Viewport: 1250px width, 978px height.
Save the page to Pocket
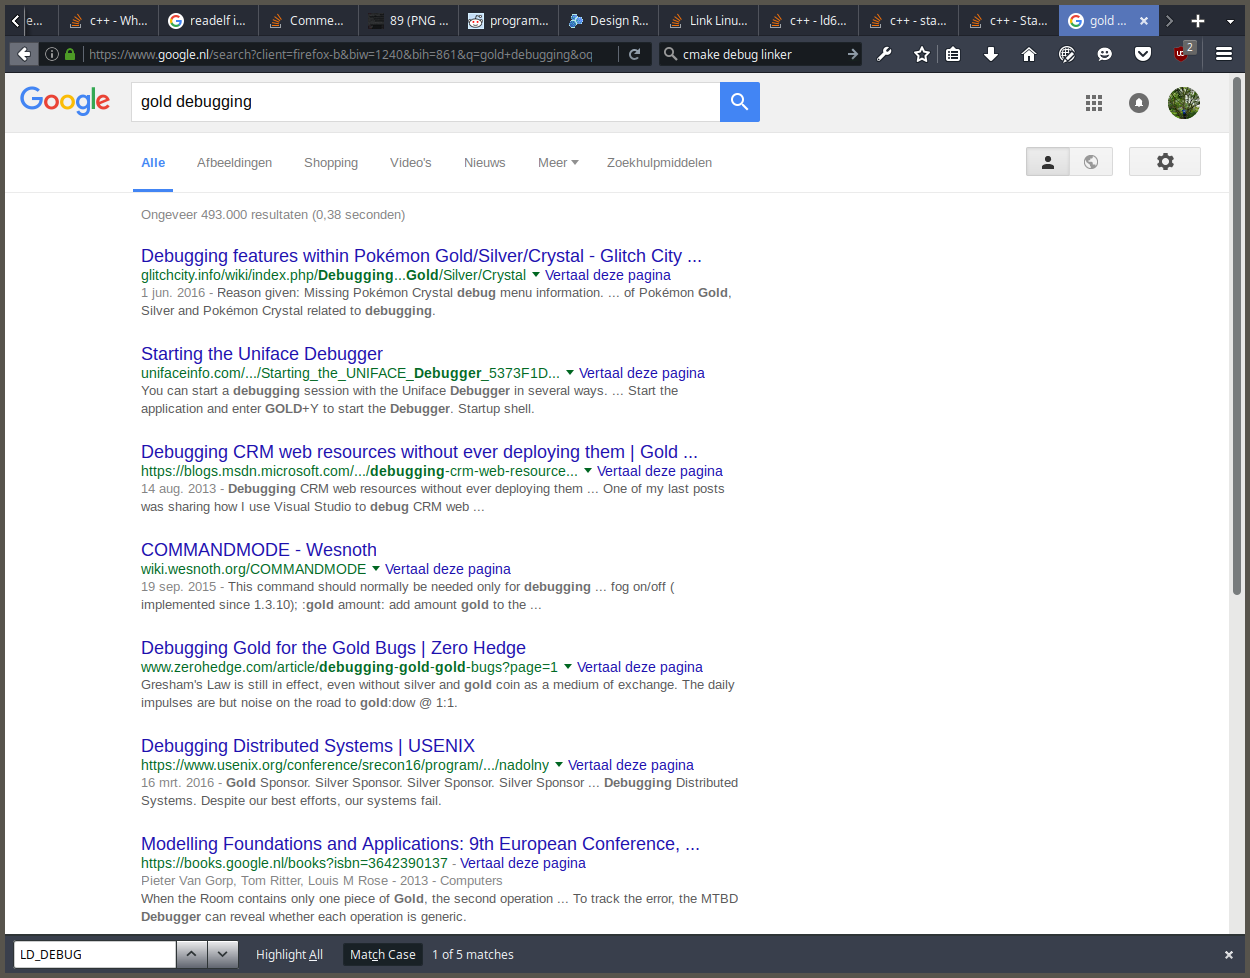pos(1143,54)
